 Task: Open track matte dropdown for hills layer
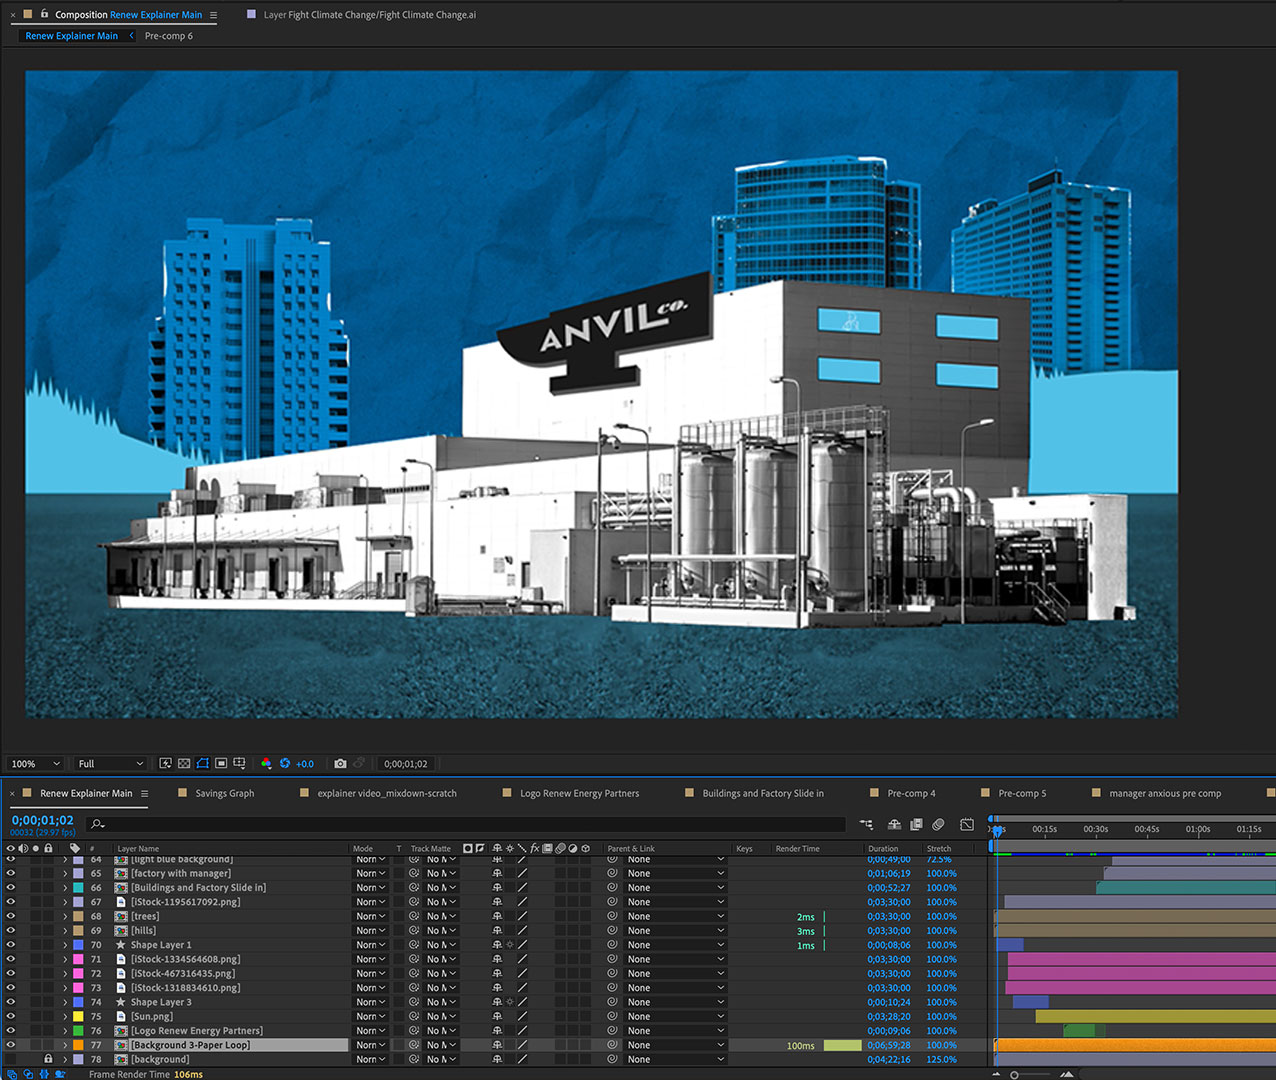[x=441, y=930]
